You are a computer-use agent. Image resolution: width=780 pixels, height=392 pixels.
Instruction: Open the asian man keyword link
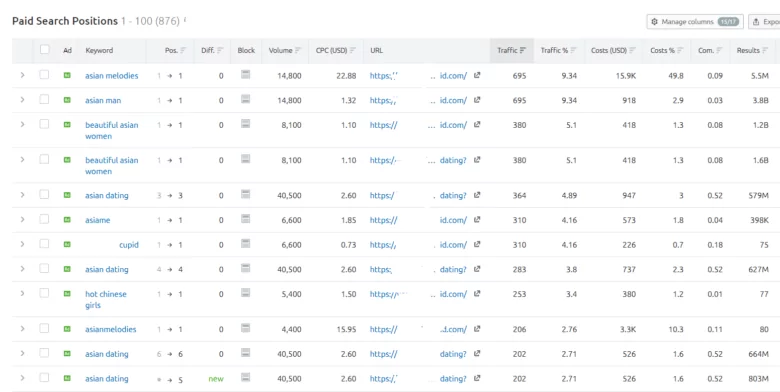pos(103,100)
